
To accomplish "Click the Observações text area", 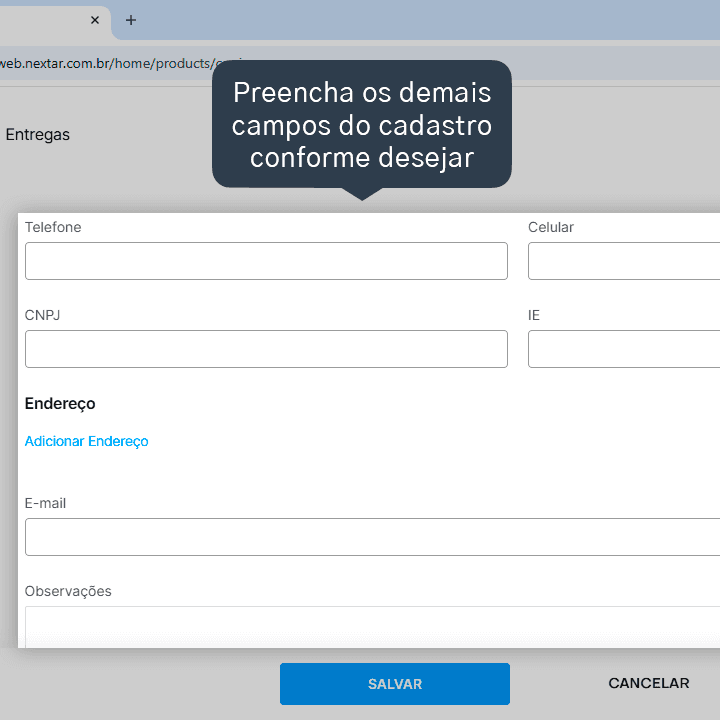I will [x=372, y=627].
